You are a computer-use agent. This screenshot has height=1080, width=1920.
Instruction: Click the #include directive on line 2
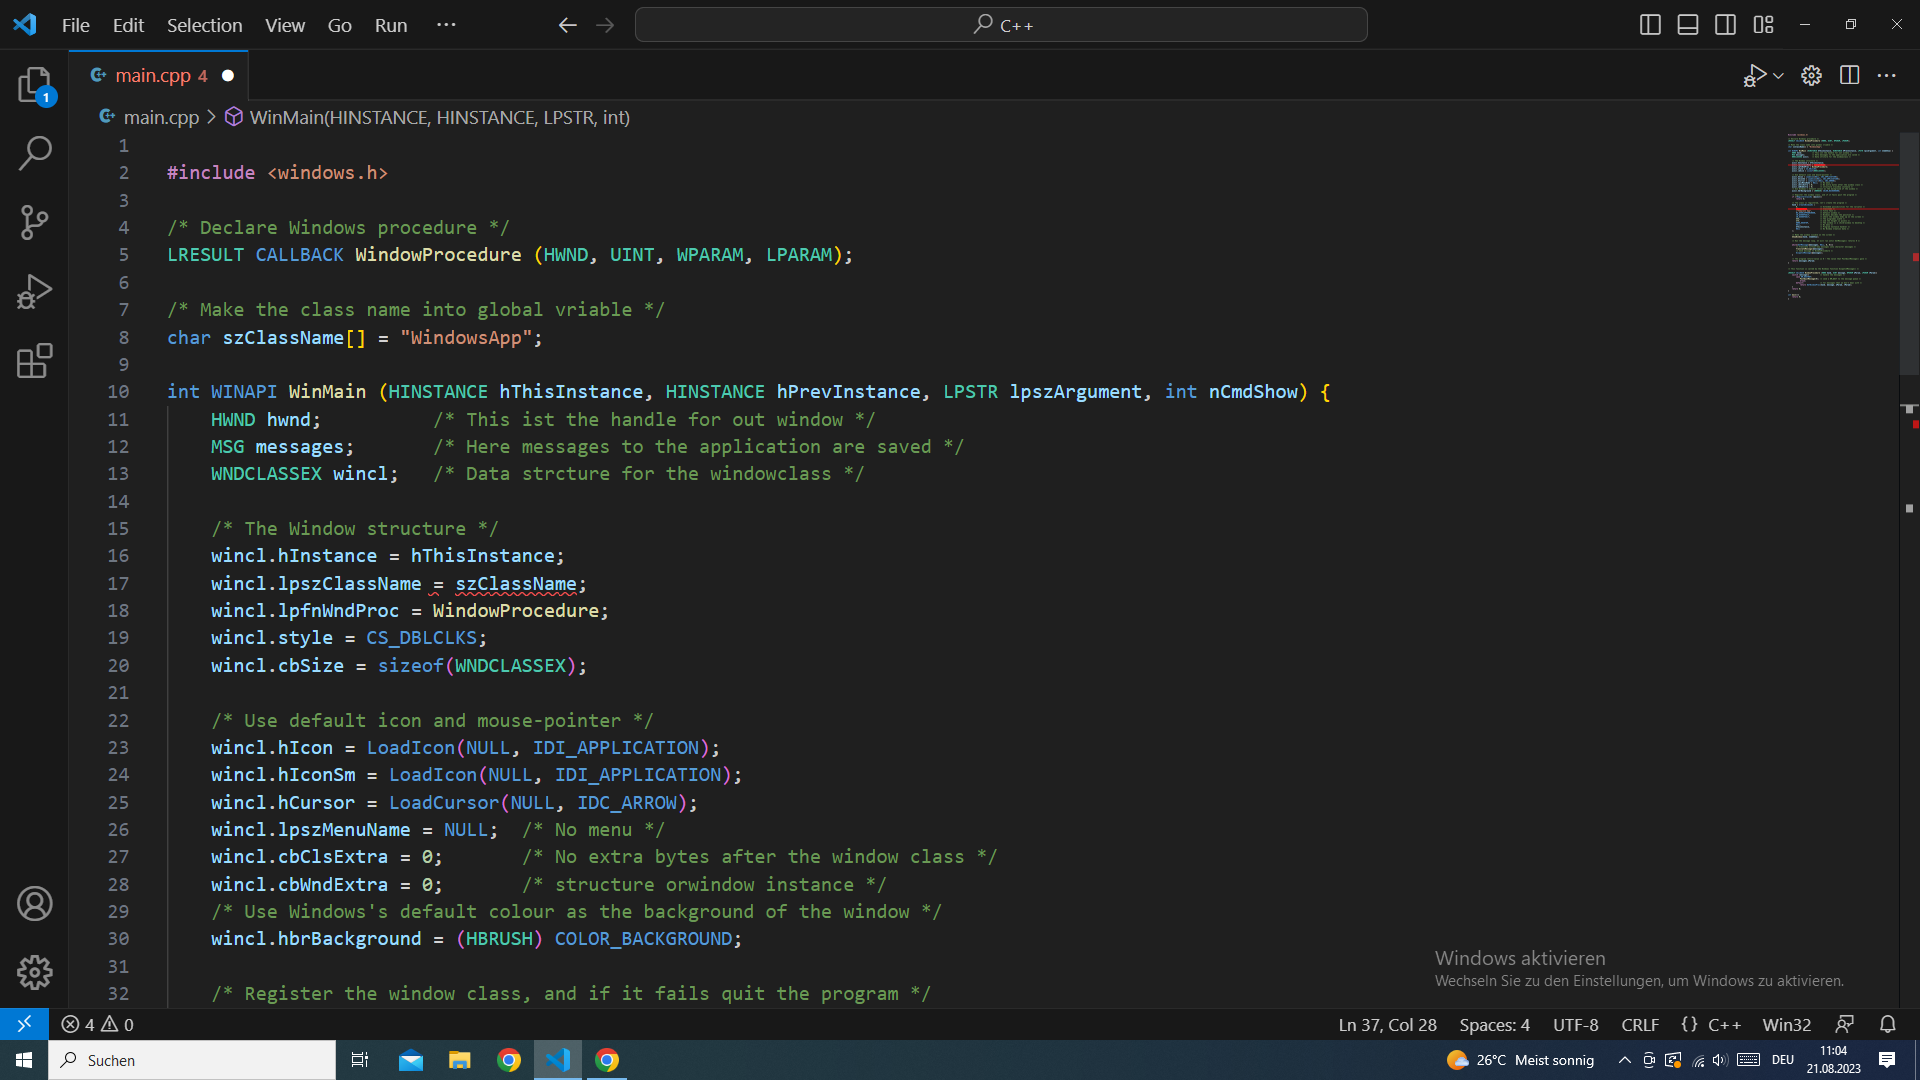211,173
